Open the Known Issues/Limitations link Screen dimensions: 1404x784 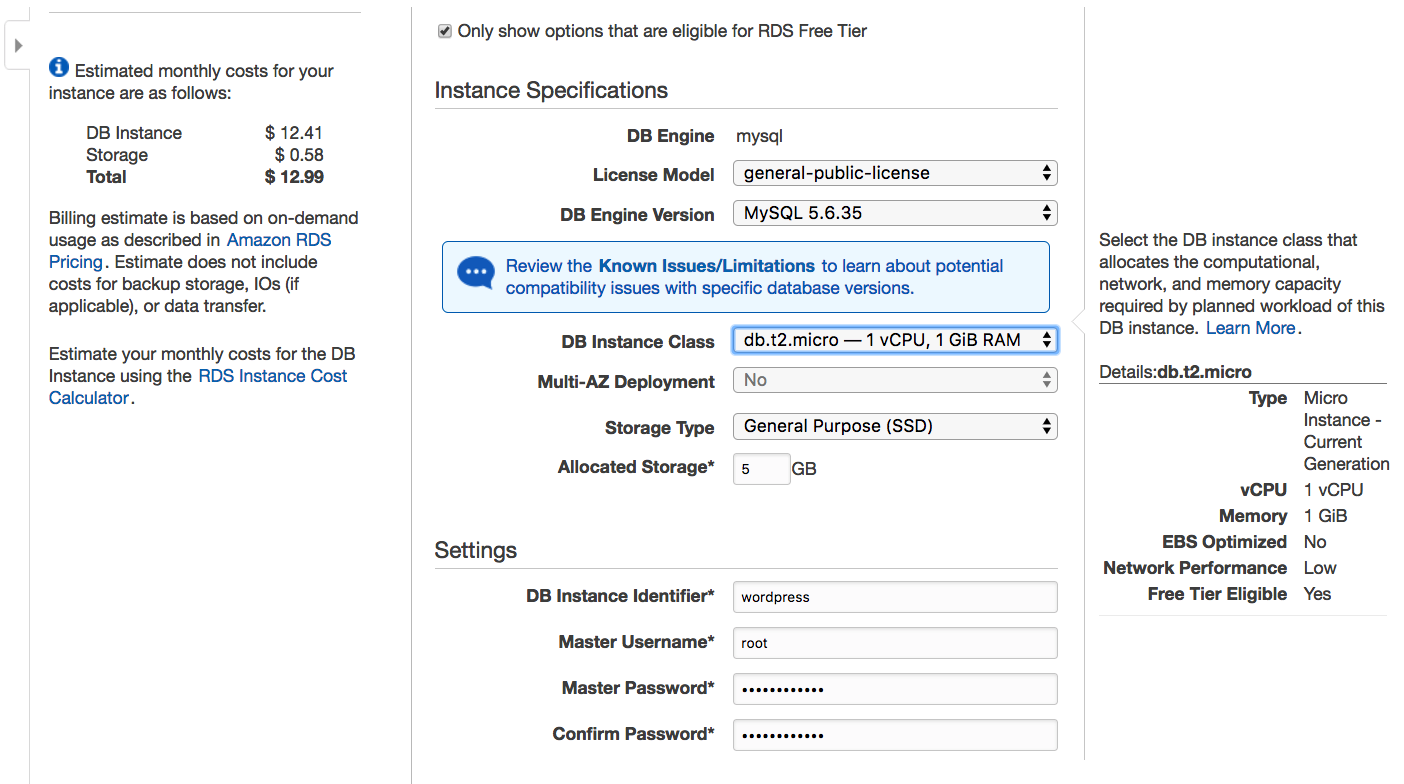click(706, 266)
